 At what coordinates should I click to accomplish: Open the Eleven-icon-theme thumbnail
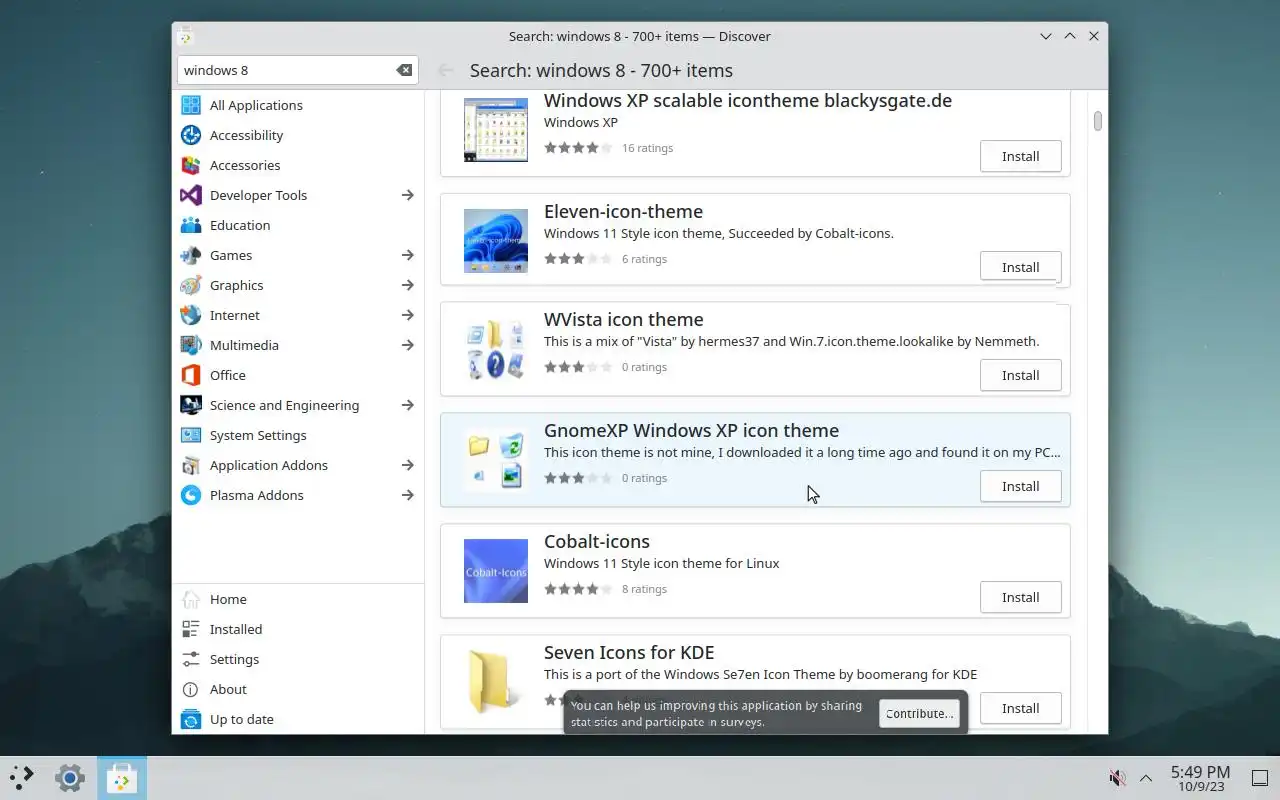click(496, 241)
